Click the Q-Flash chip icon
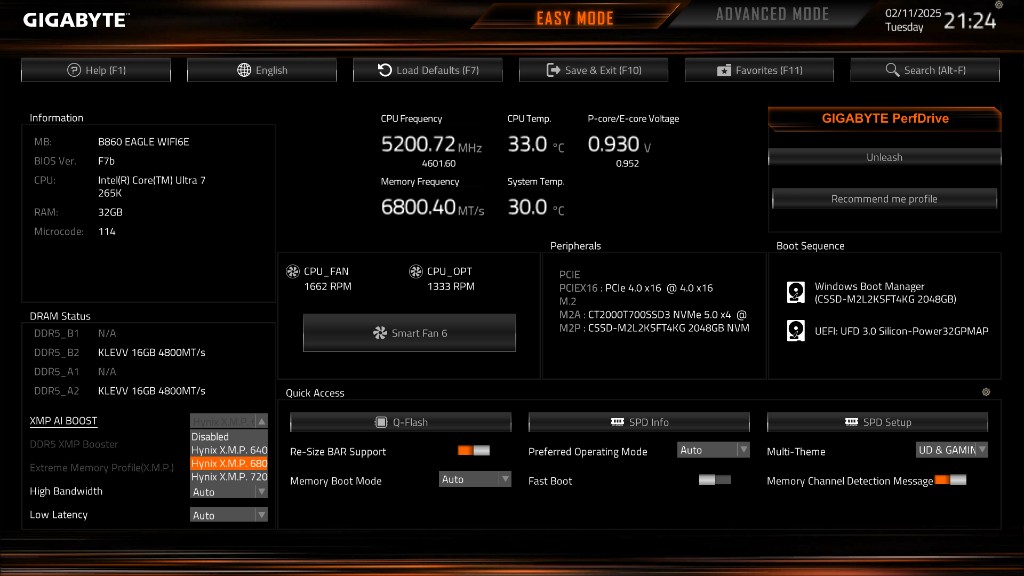Screen dimensions: 1024x576 381,422
